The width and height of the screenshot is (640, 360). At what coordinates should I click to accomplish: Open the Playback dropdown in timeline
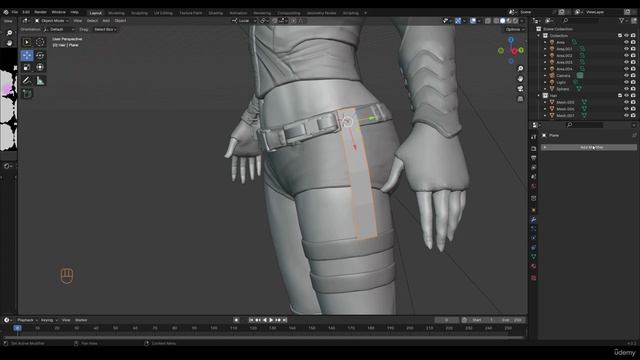point(27,320)
